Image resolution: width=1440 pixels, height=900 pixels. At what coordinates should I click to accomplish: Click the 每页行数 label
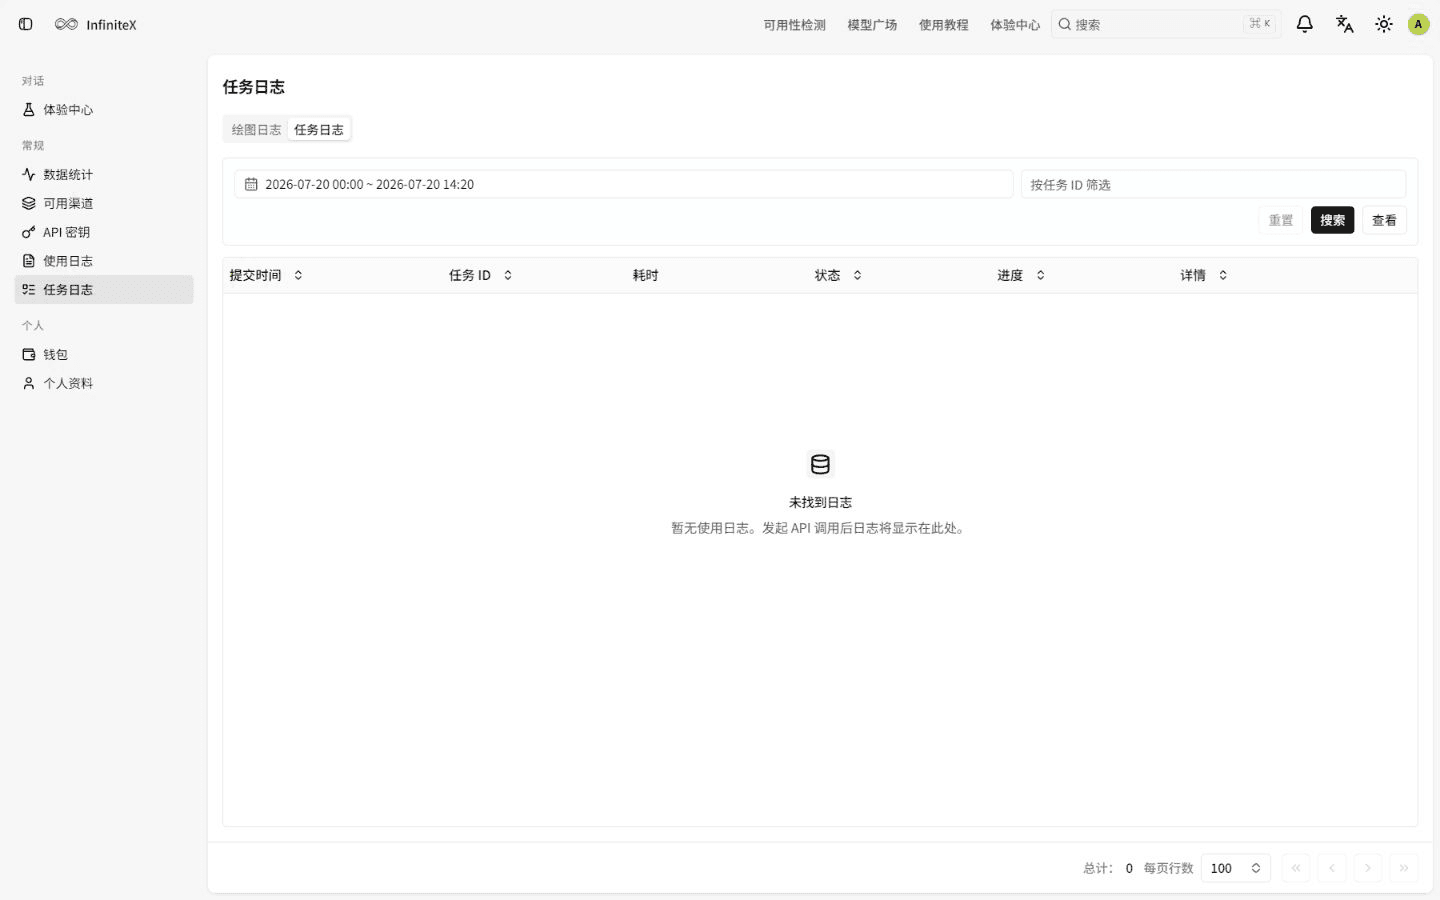1168,868
